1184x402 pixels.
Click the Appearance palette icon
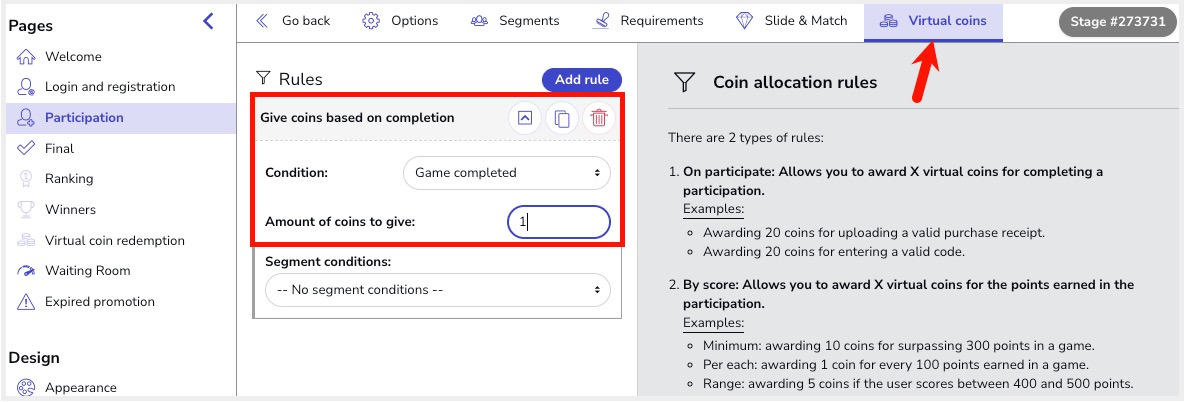26,388
